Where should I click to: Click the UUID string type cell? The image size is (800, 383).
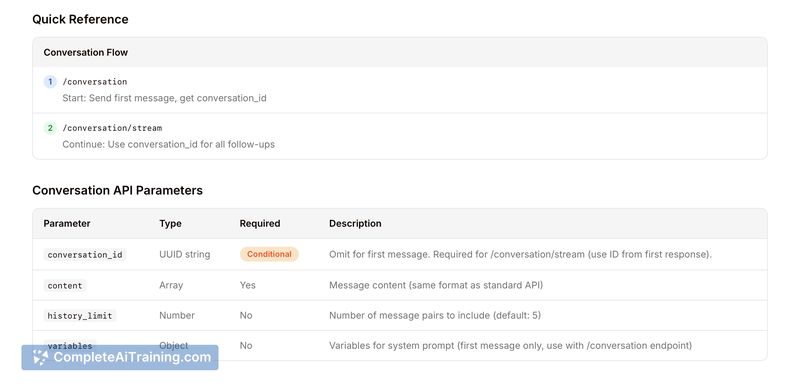click(x=185, y=254)
